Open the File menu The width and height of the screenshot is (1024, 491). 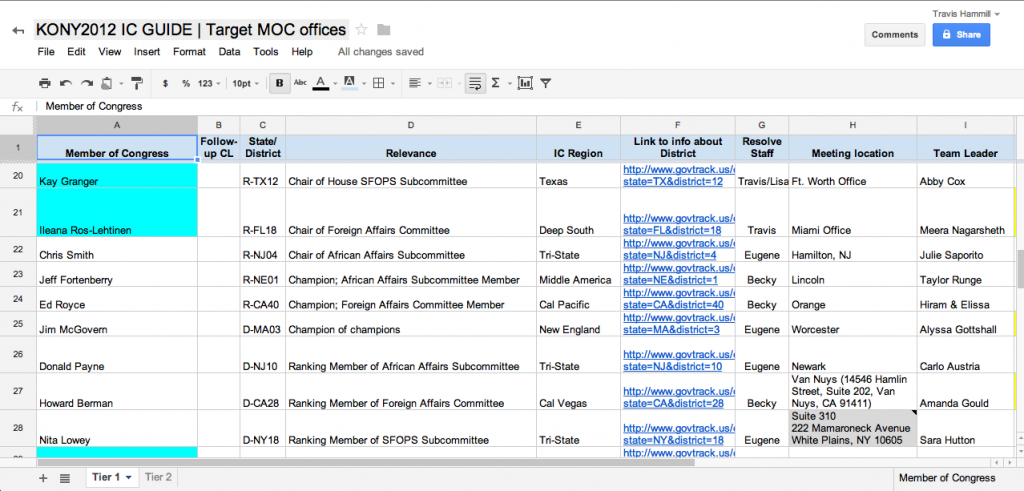coord(46,52)
